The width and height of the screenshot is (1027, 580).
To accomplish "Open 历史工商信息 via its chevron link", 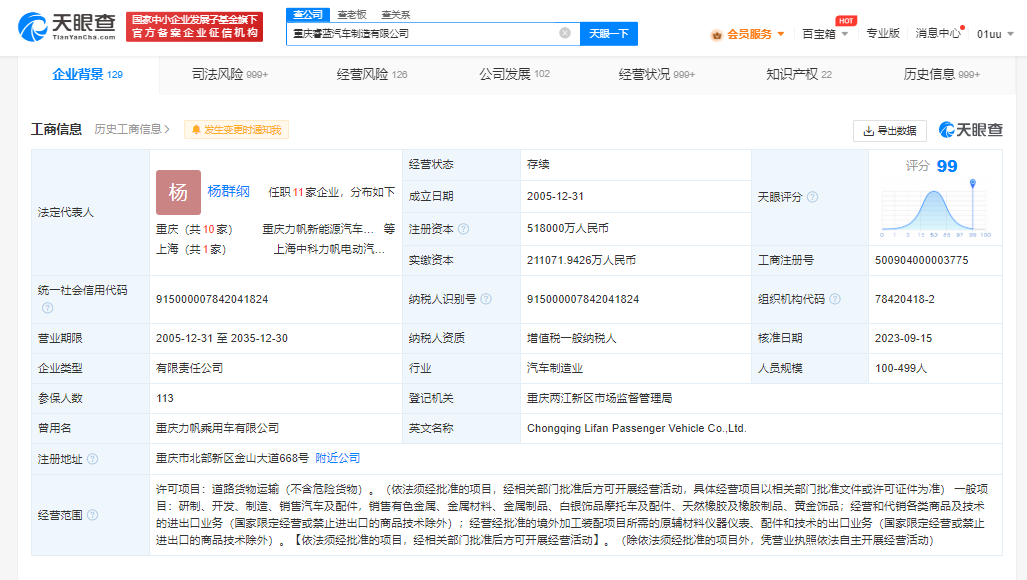I will 132,130.
